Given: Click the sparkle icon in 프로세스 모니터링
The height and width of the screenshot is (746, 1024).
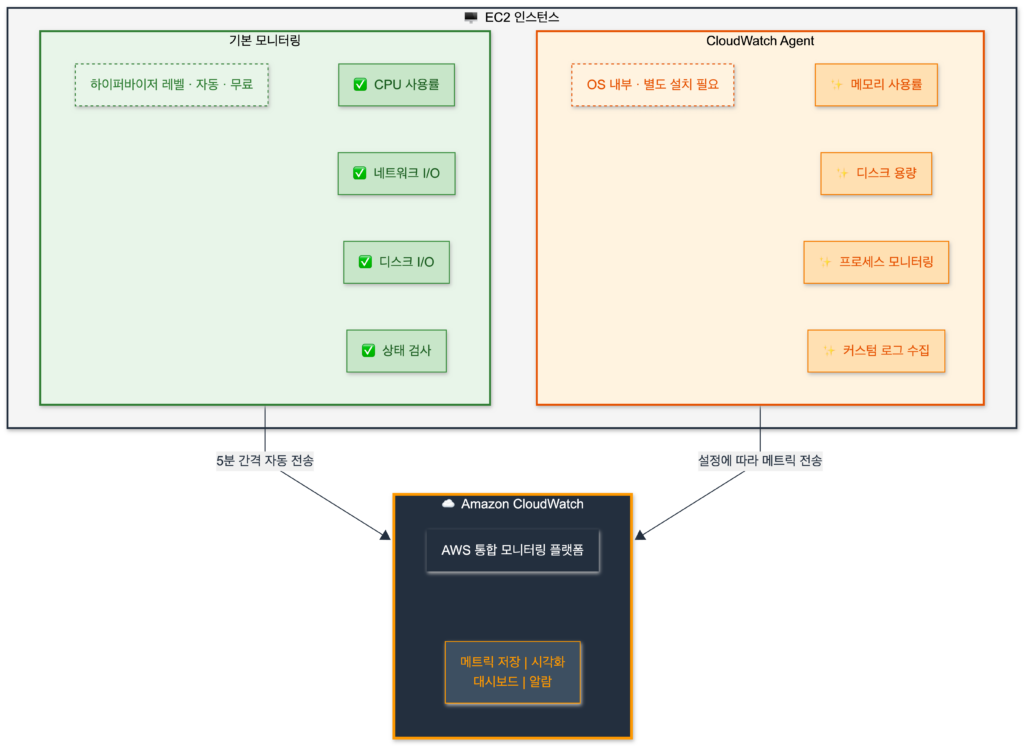Looking at the screenshot, I should coord(825,262).
